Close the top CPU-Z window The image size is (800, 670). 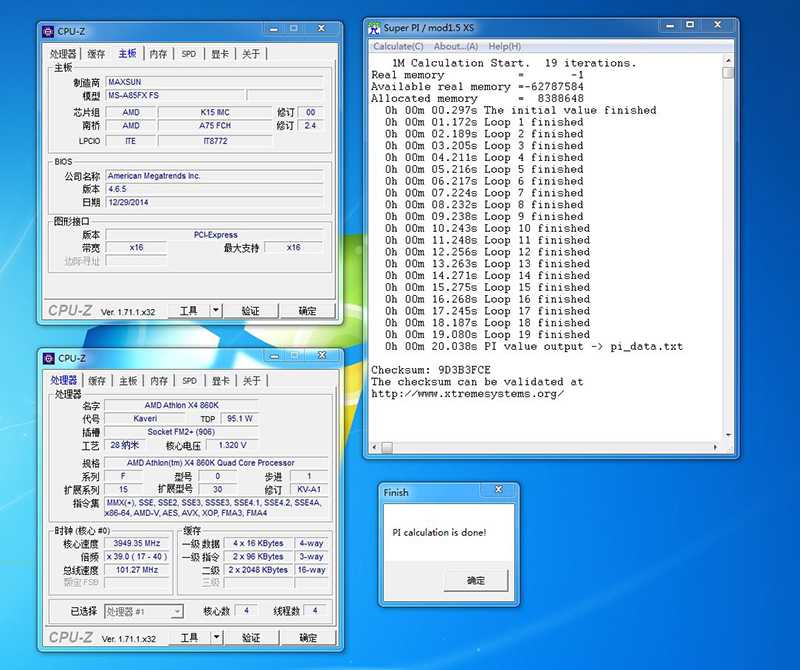[321, 29]
